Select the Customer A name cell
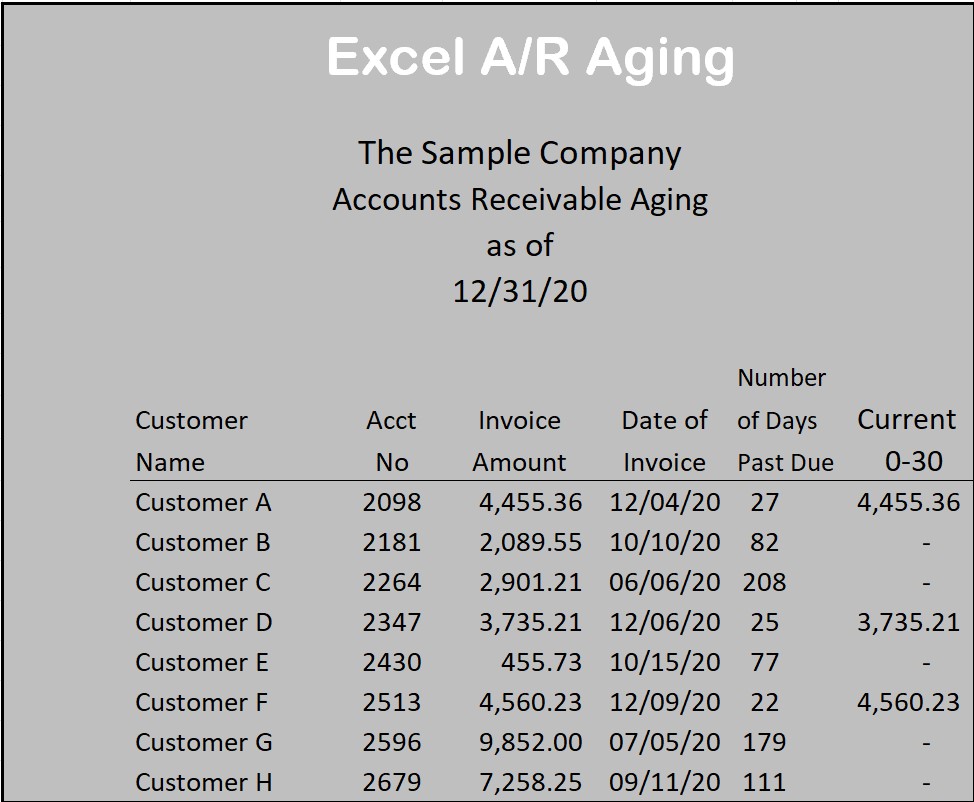The width and height of the screenshot is (974, 802). [203, 502]
